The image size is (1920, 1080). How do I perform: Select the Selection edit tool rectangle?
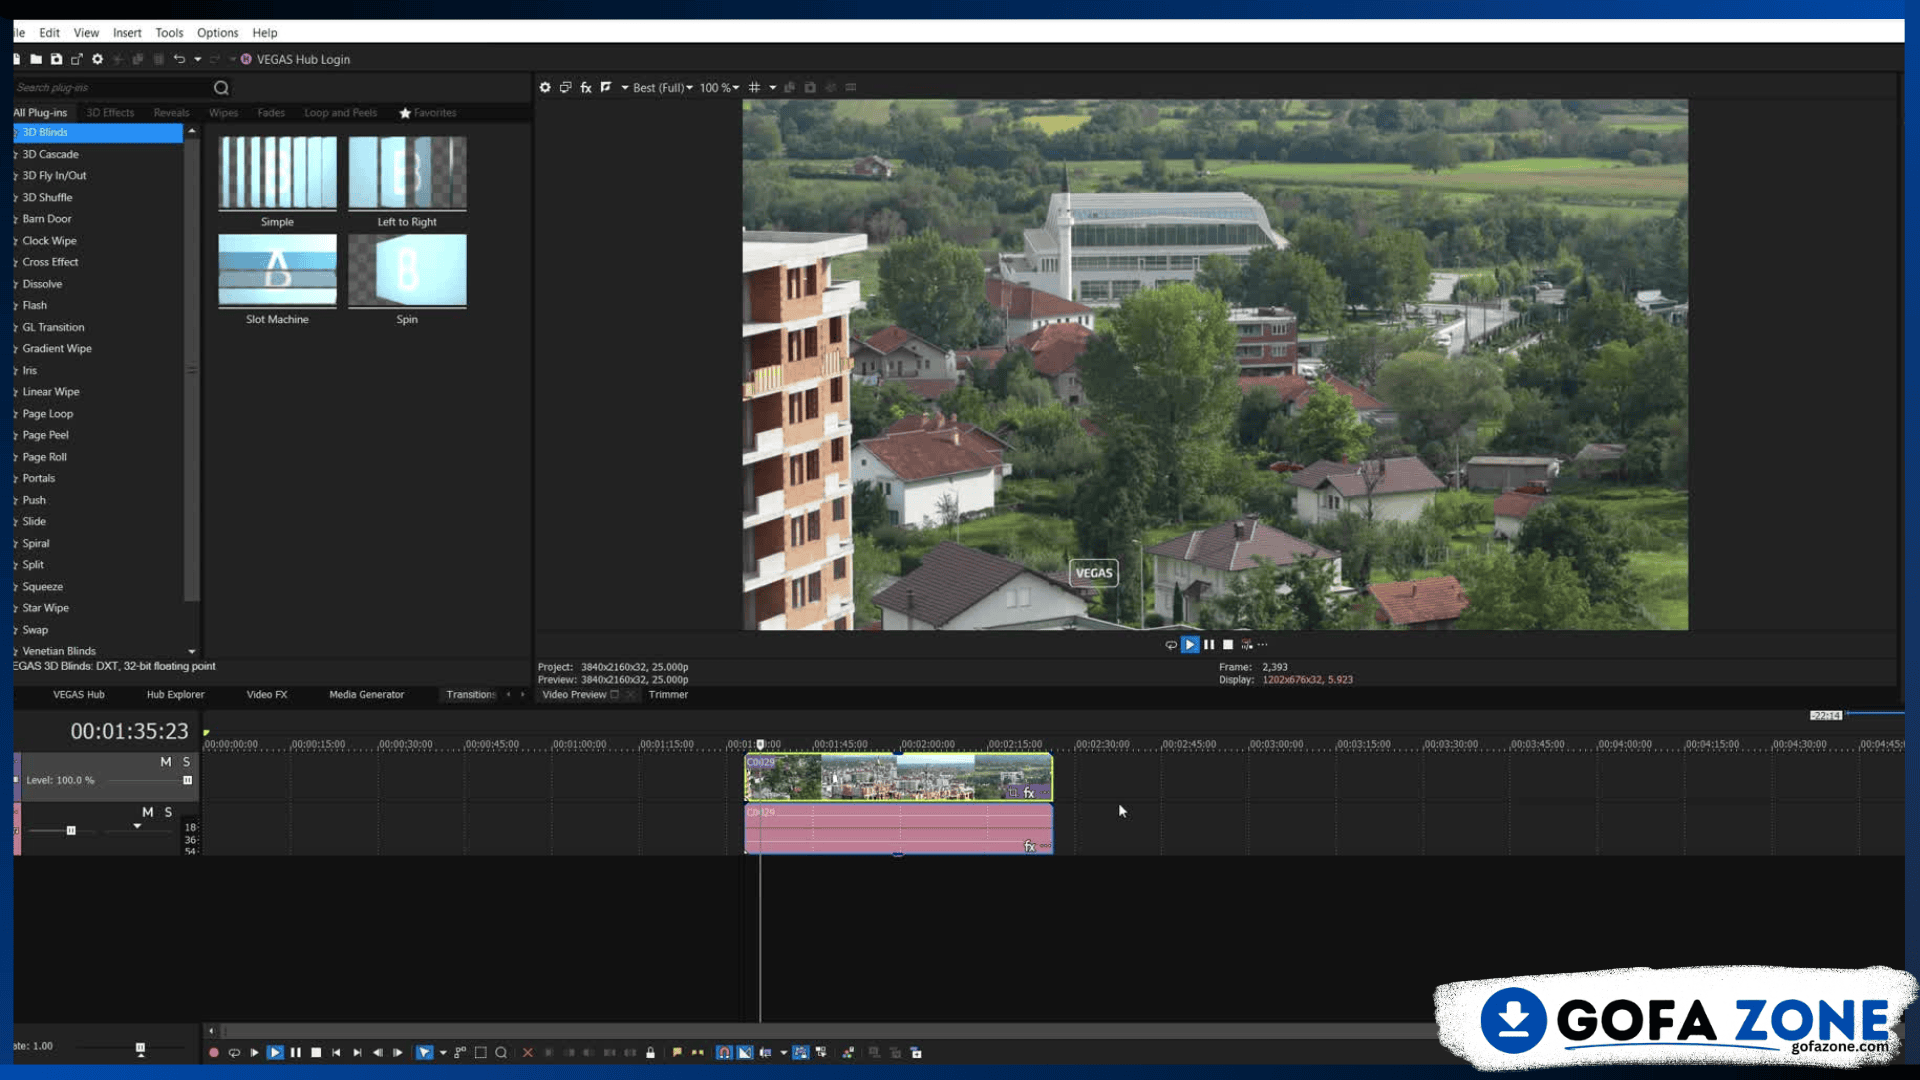point(481,1053)
